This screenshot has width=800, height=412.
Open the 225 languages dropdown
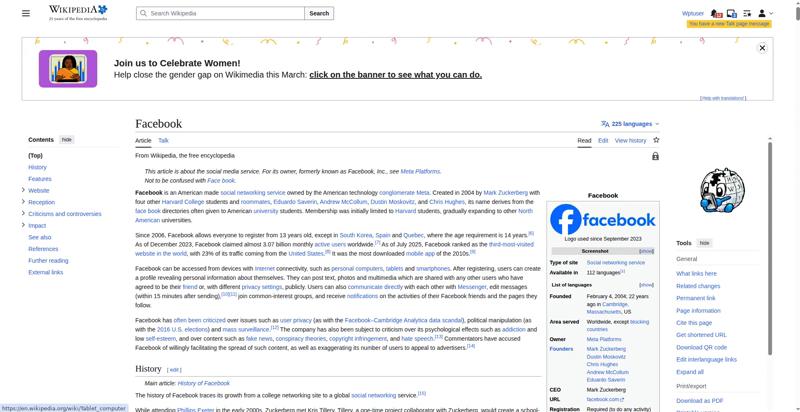tap(629, 124)
